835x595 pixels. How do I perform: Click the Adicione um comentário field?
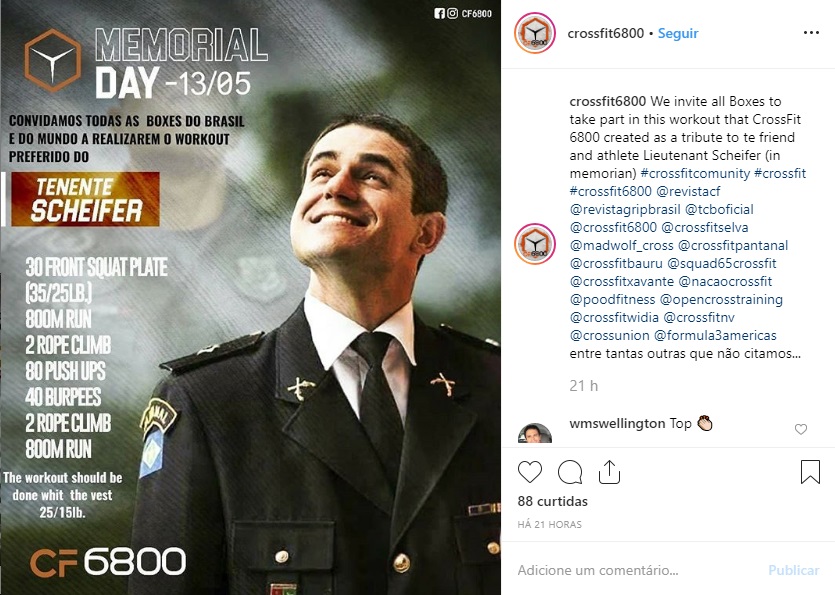[x=639, y=570]
